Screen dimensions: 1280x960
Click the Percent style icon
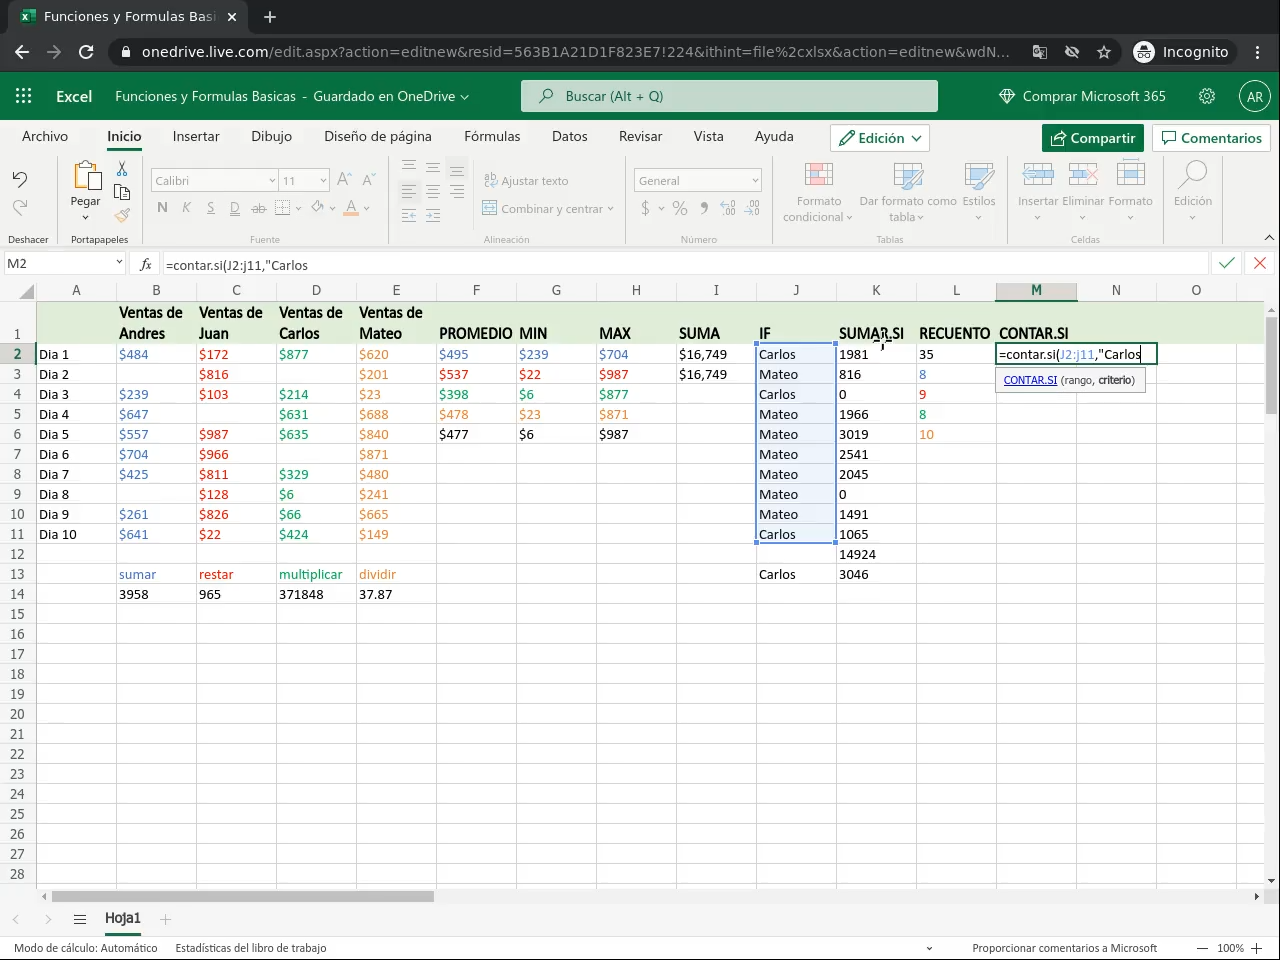680,208
